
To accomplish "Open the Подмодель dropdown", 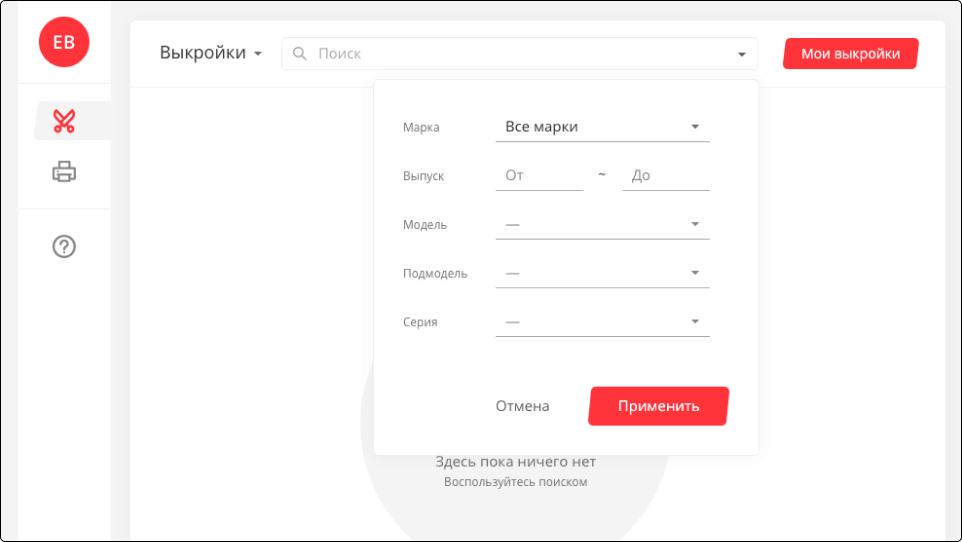I will [x=602, y=273].
